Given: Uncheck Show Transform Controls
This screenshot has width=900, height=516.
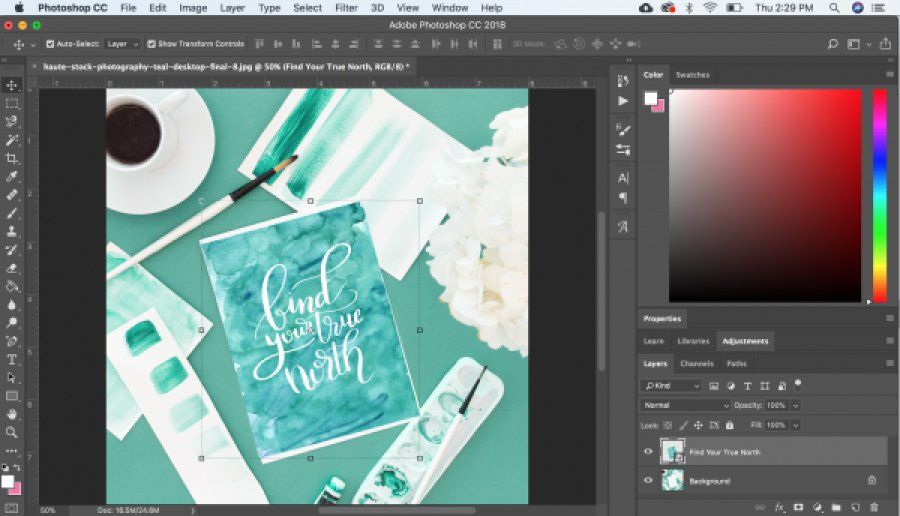Looking at the screenshot, I should tap(152, 44).
